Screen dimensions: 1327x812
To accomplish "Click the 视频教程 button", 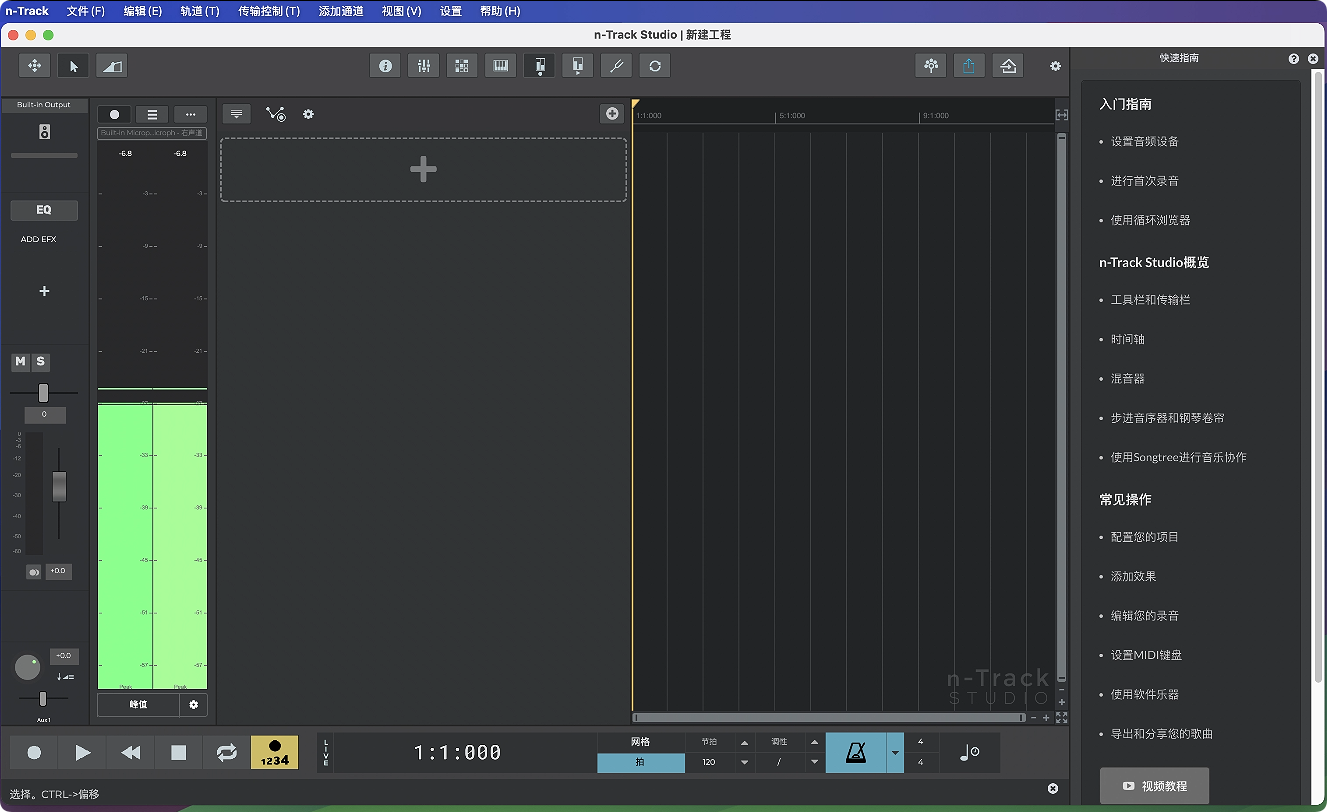I will point(1154,786).
